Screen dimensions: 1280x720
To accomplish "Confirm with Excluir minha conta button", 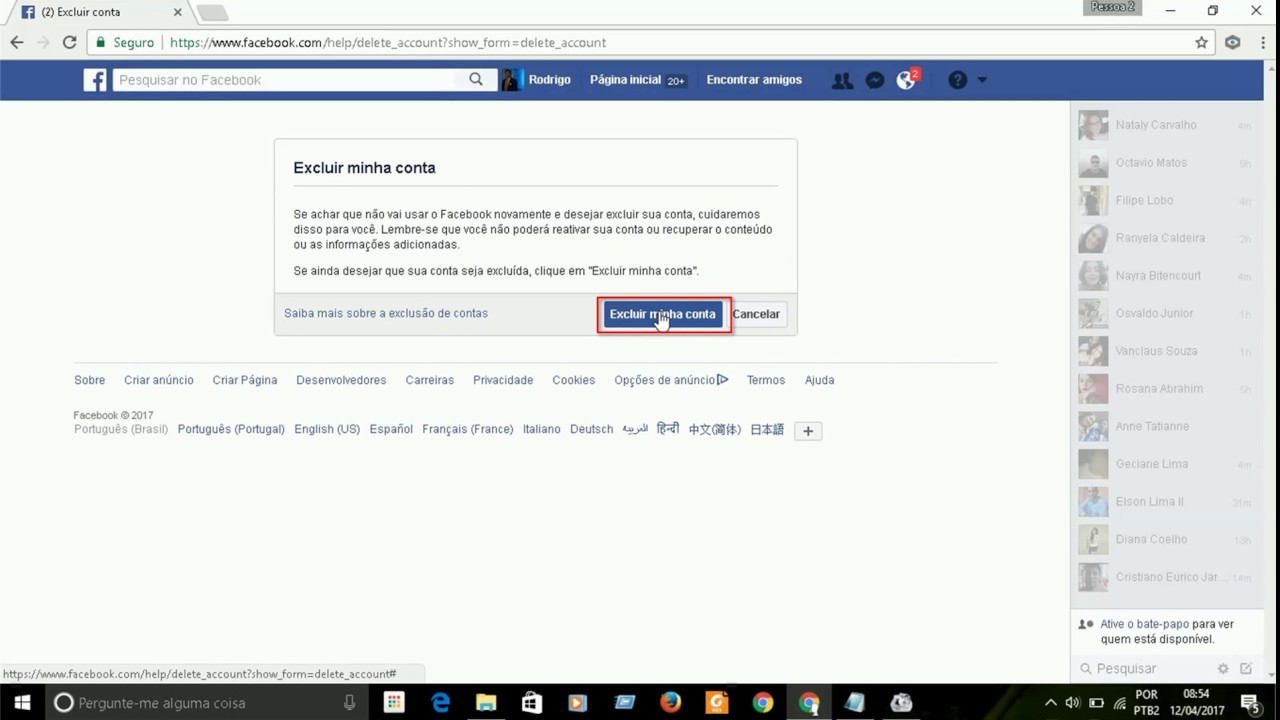I will coord(663,314).
